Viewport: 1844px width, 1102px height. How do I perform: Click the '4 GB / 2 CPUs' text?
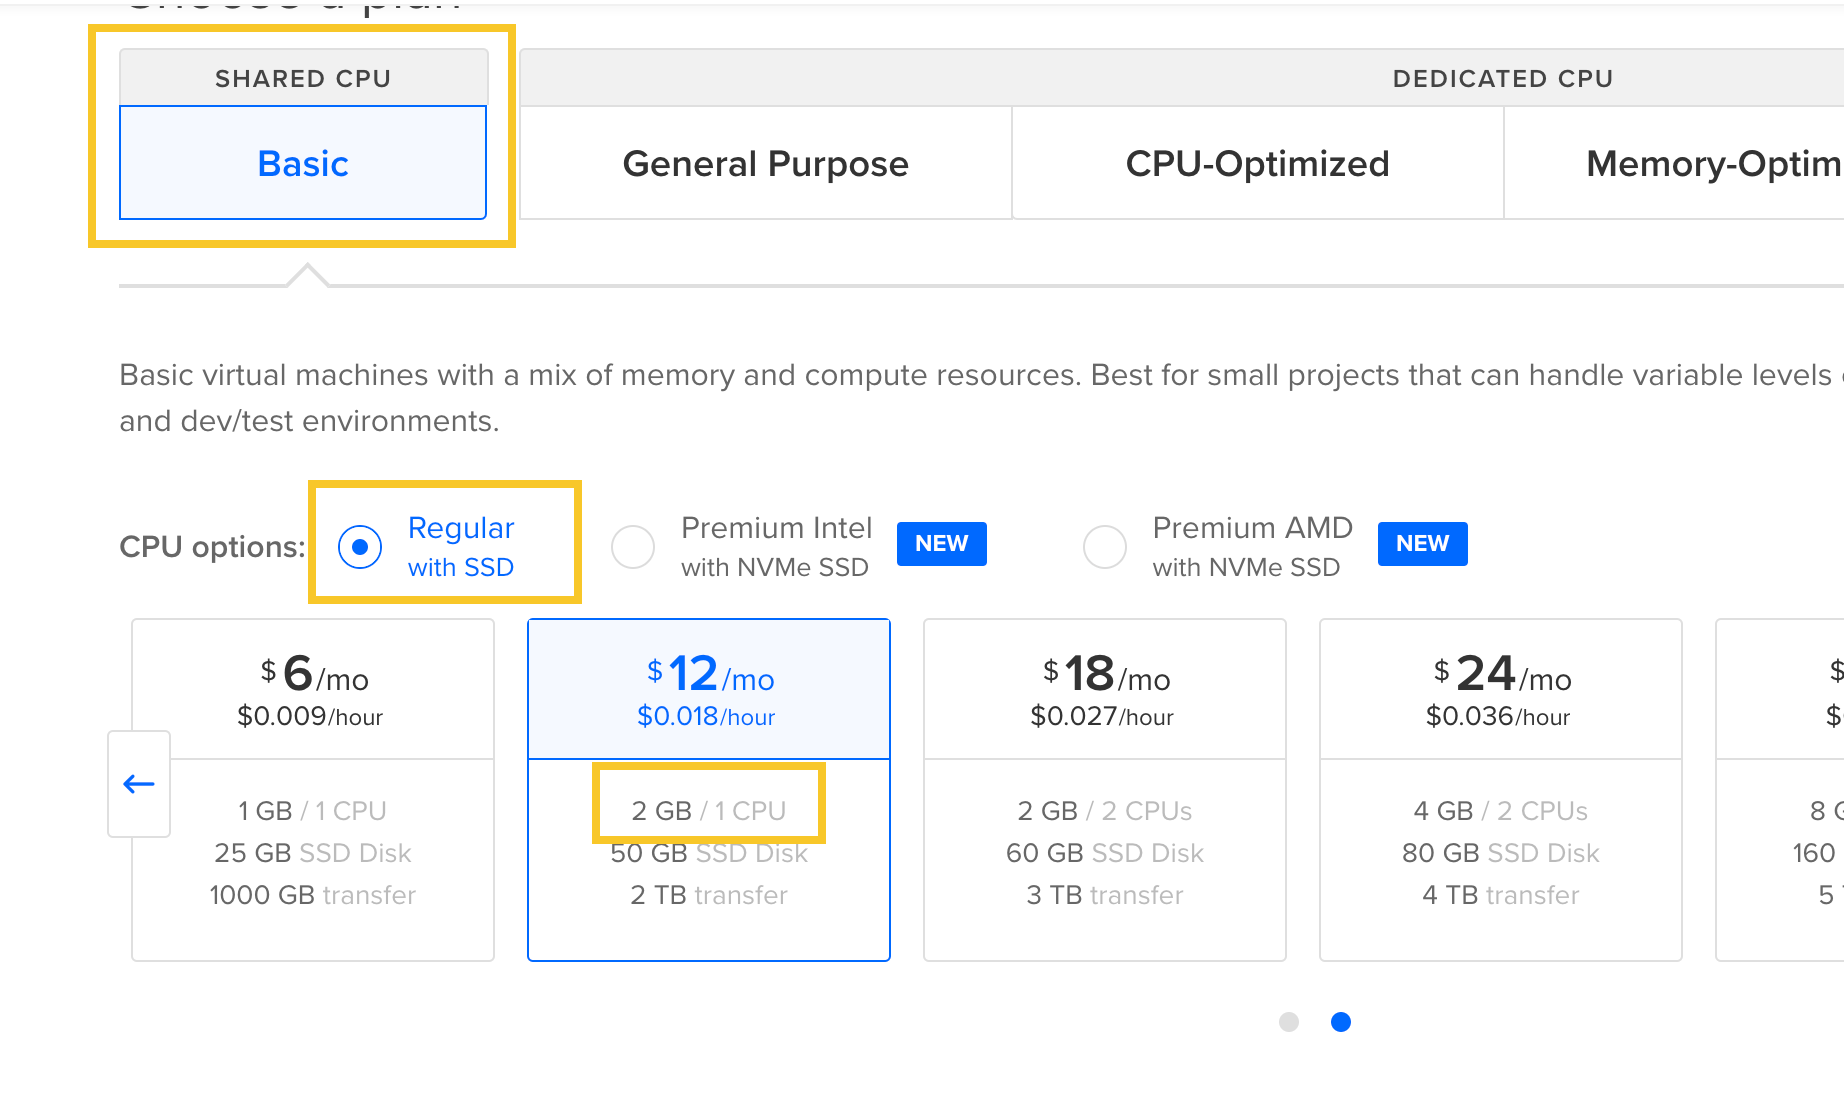[1501, 811]
